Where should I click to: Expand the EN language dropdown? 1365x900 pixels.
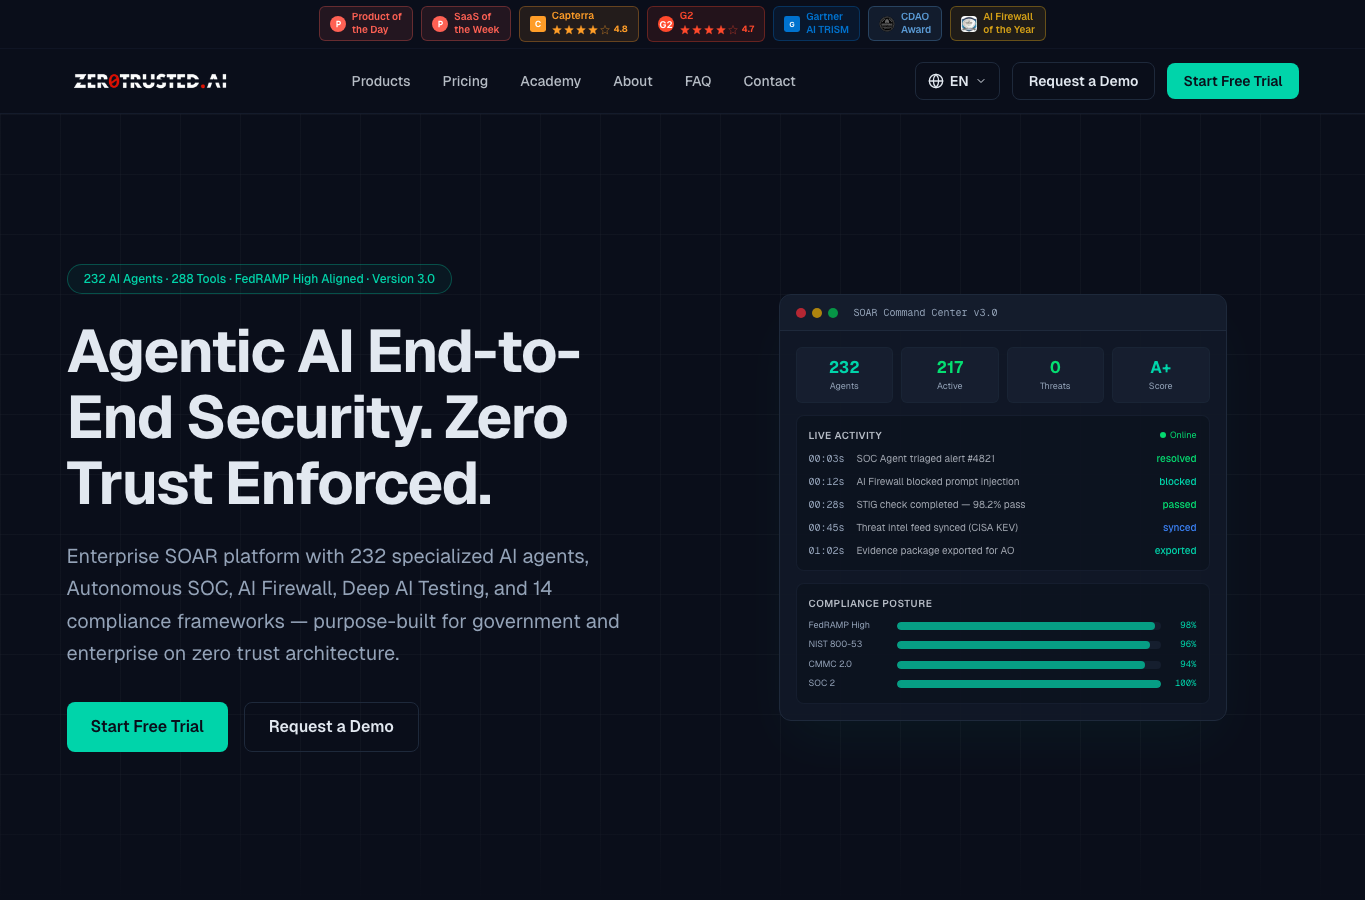958,81
